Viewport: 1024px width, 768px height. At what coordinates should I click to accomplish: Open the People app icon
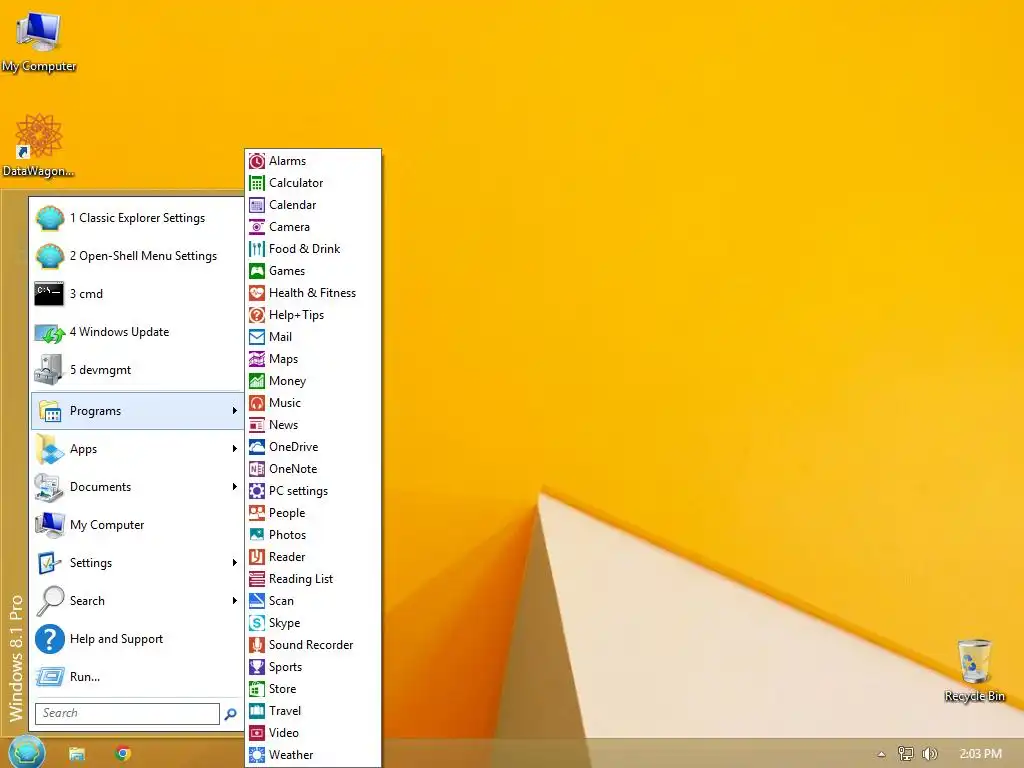point(257,513)
